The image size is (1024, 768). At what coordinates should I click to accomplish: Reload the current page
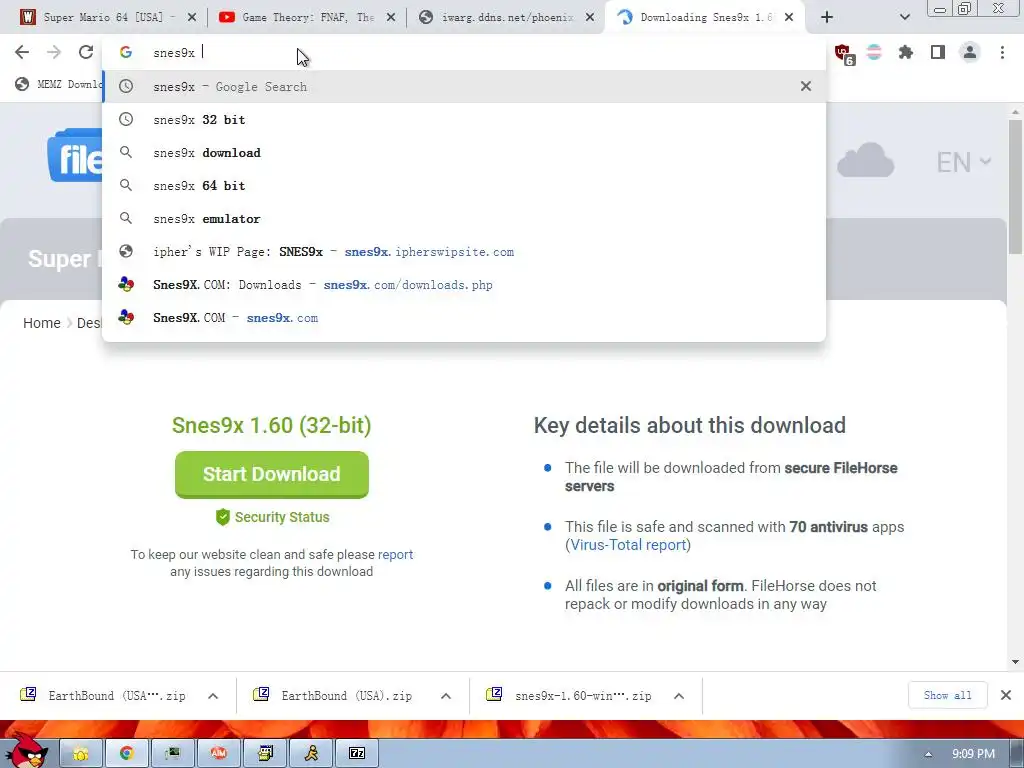tap(86, 52)
